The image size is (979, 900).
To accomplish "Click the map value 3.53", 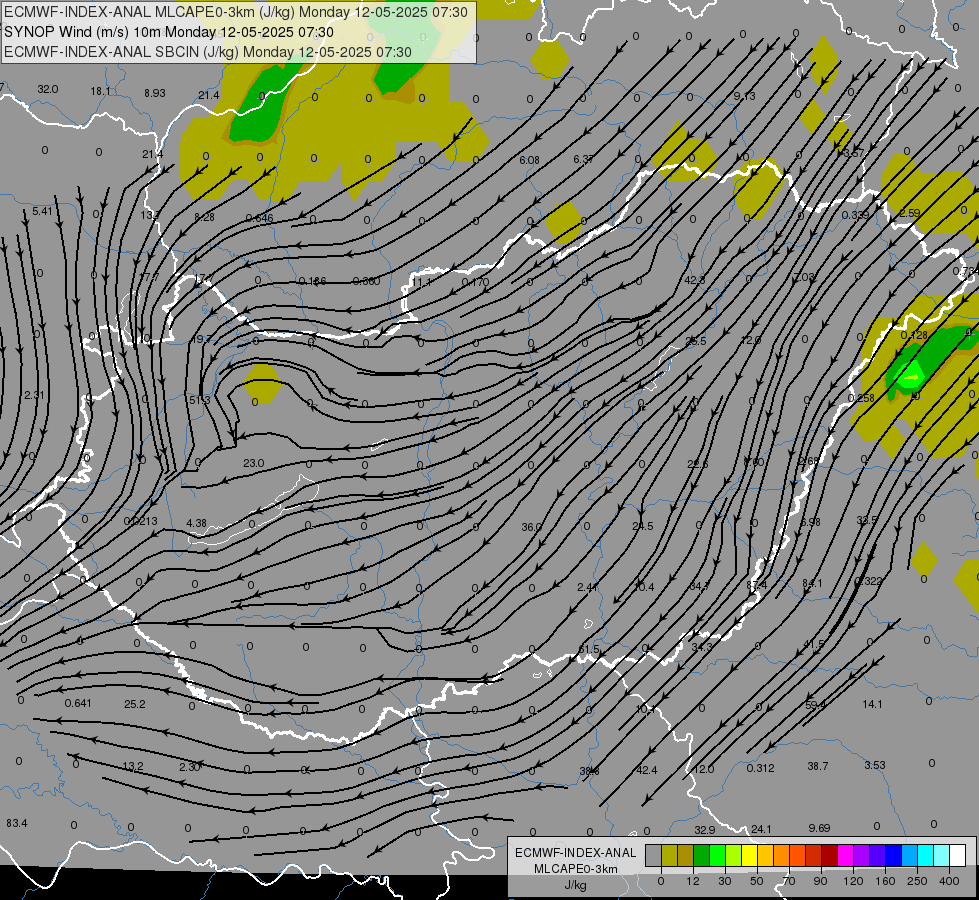I will pyautogui.click(x=875, y=764).
